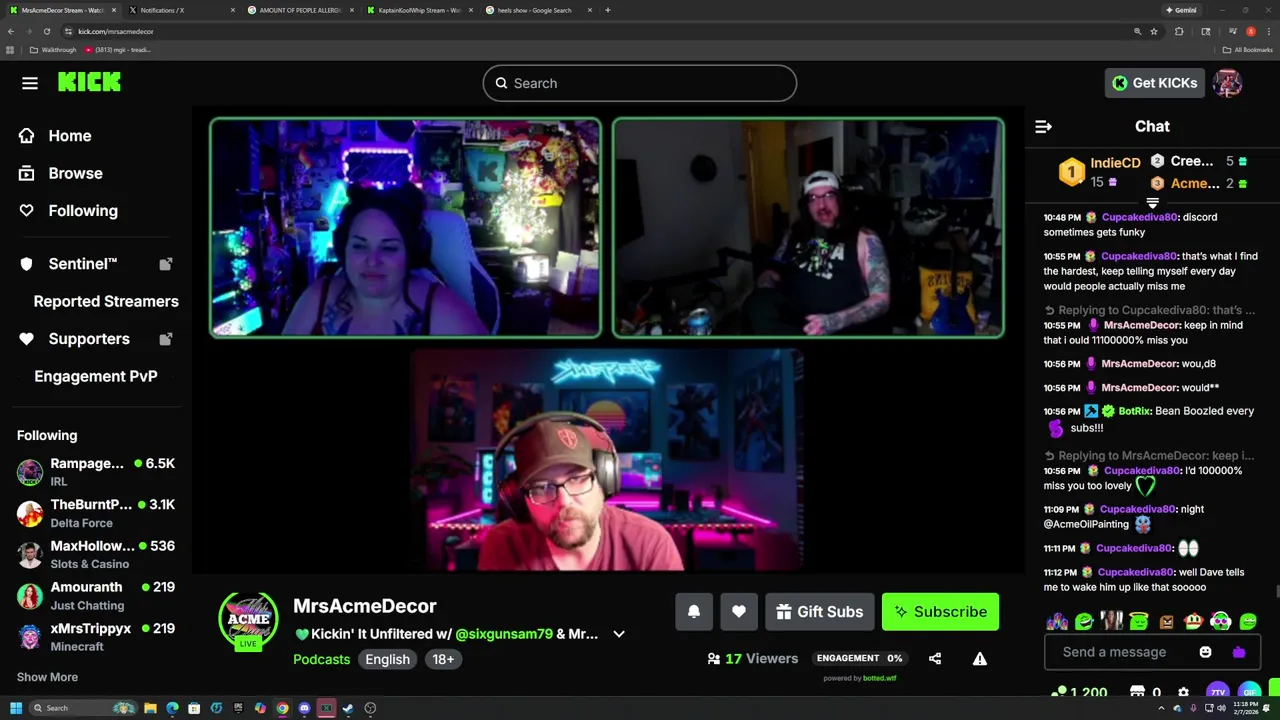Viewport: 1280px width, 720px height.
Task: Open Windows Start menu
Action: 16,708
